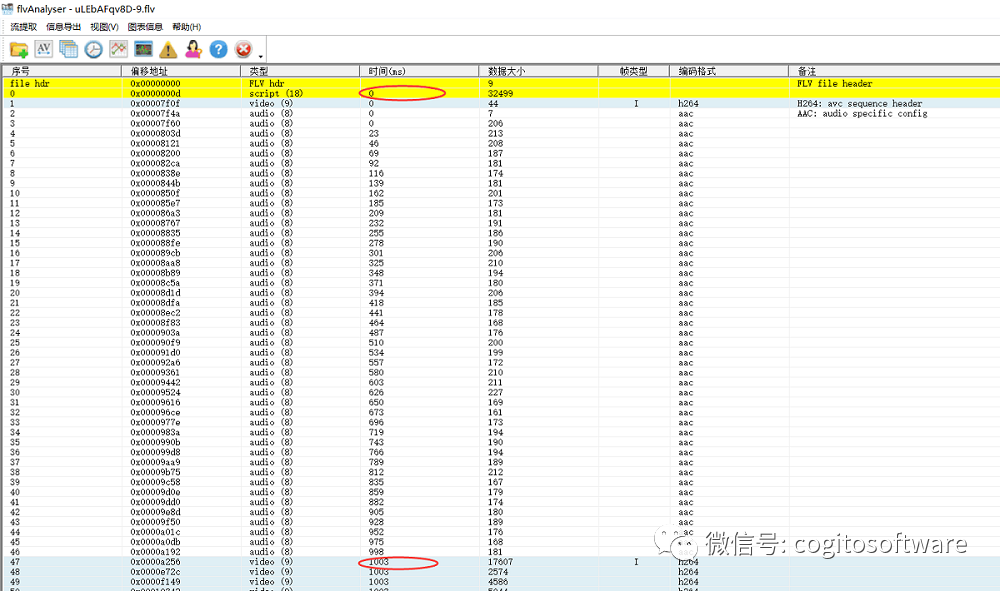This screenshot has height=591, width=1000.
Task: Open the 图表信息 menu
Action: [x=145, y=27]
